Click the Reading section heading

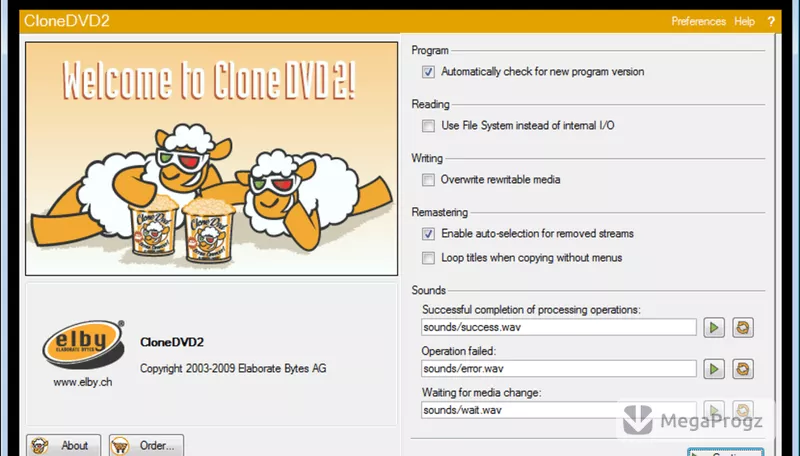[431, 104]
